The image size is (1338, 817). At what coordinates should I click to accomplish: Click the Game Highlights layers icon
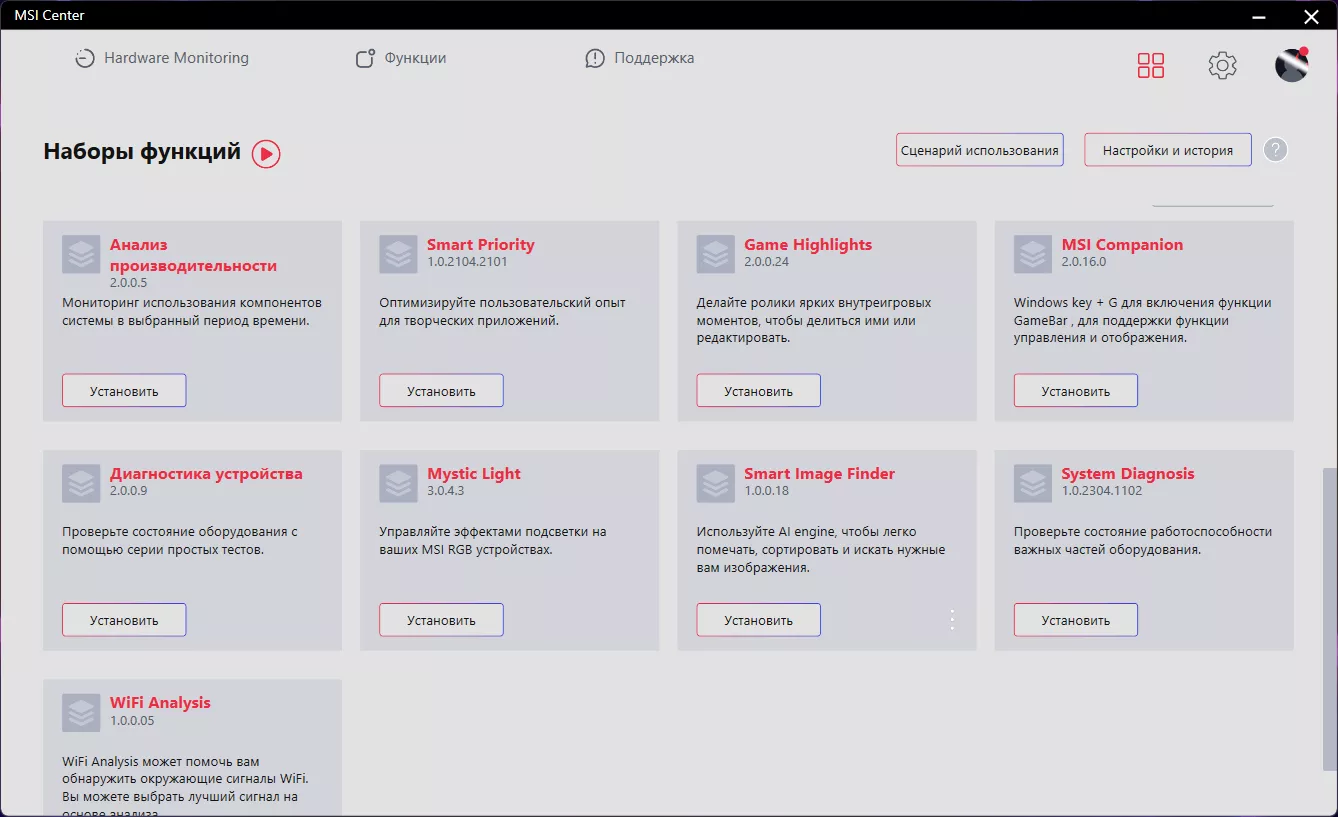point(716,254)
